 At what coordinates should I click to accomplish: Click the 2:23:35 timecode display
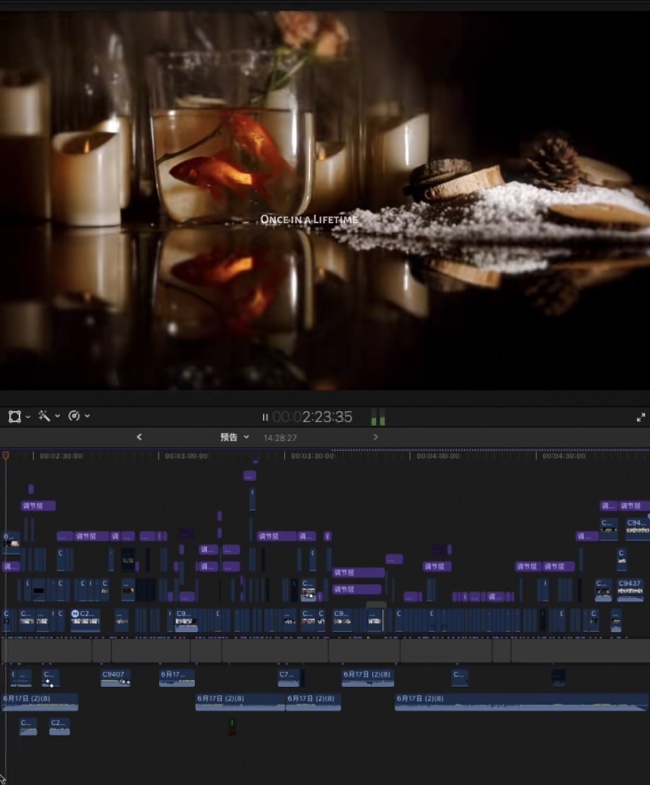coord(312,417)
